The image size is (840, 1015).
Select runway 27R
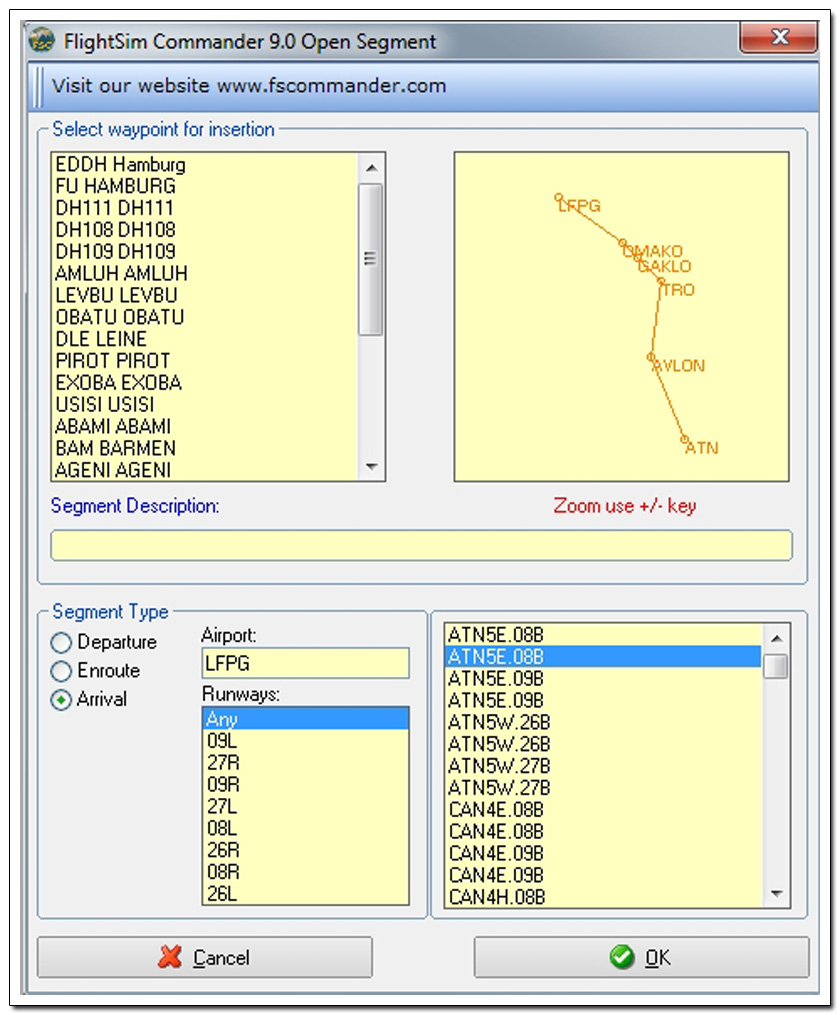click(305, 763)
